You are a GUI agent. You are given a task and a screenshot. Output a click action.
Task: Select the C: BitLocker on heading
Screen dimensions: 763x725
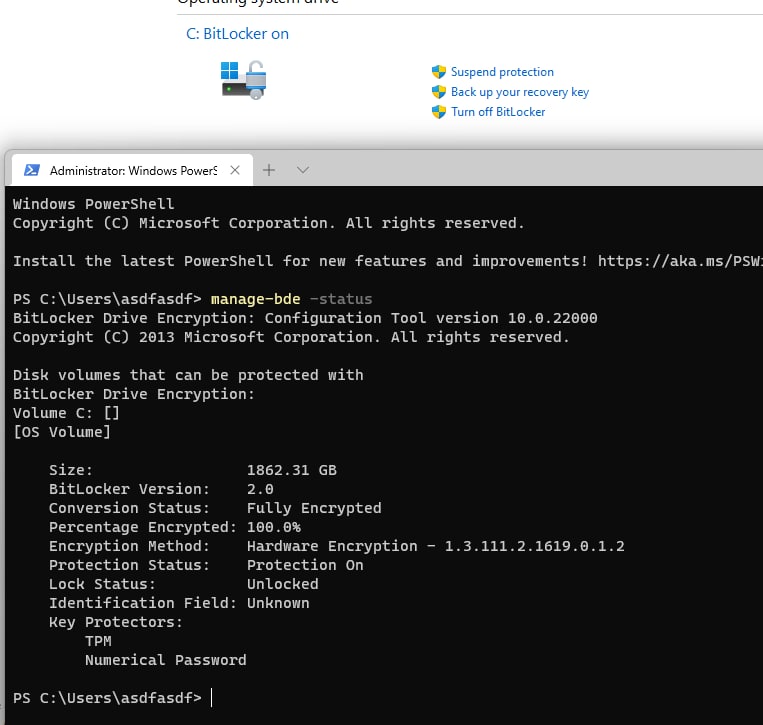[x=237, y=34]
